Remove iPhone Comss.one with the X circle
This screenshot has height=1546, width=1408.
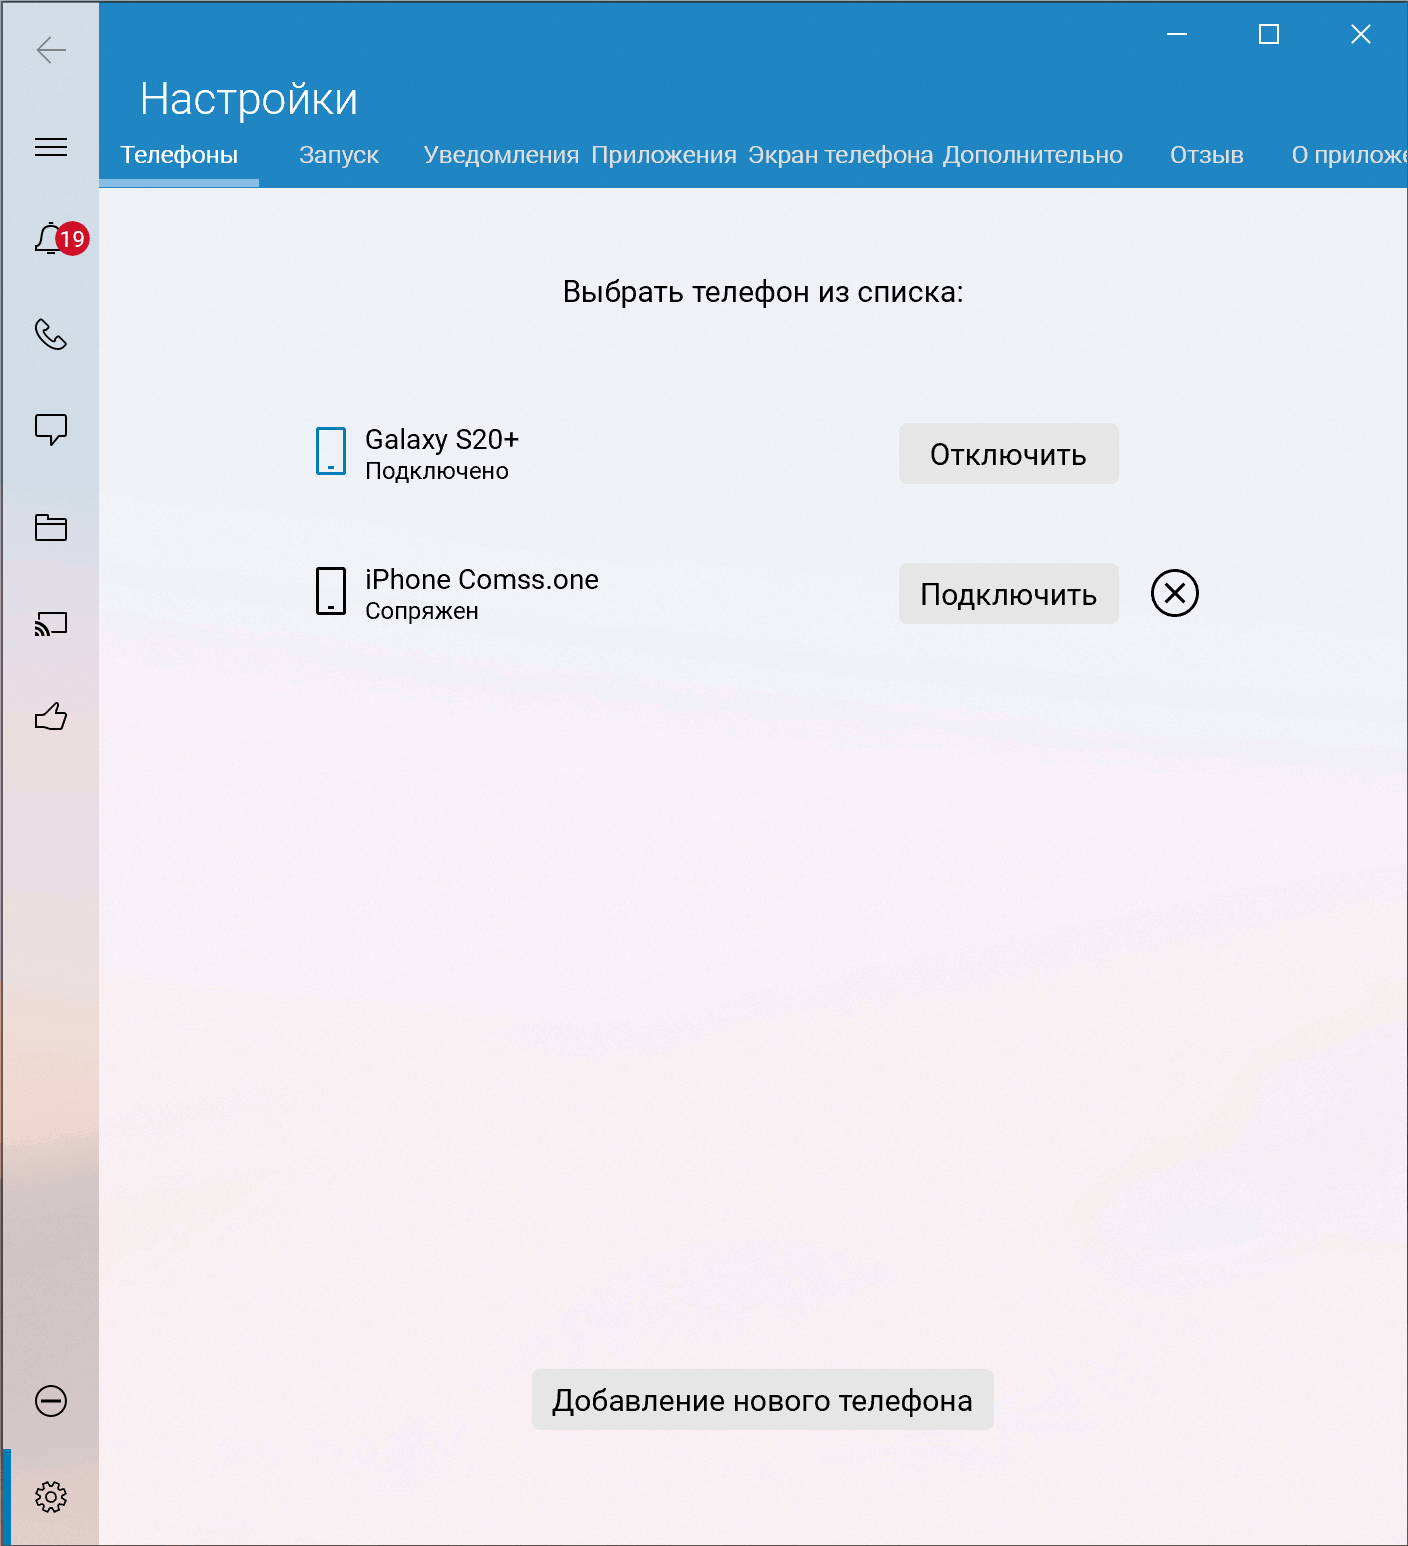[x=1175, y=593]
